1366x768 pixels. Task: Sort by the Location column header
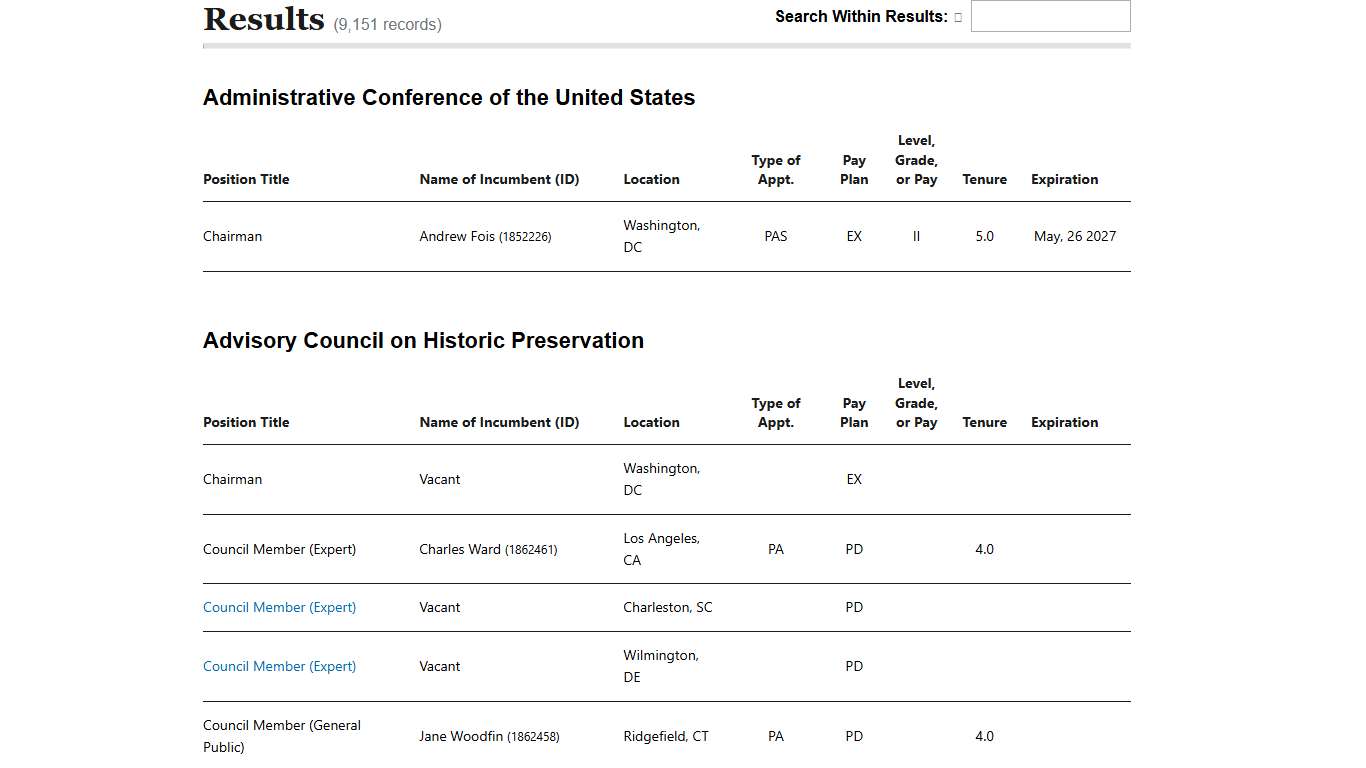click(651, 179)
